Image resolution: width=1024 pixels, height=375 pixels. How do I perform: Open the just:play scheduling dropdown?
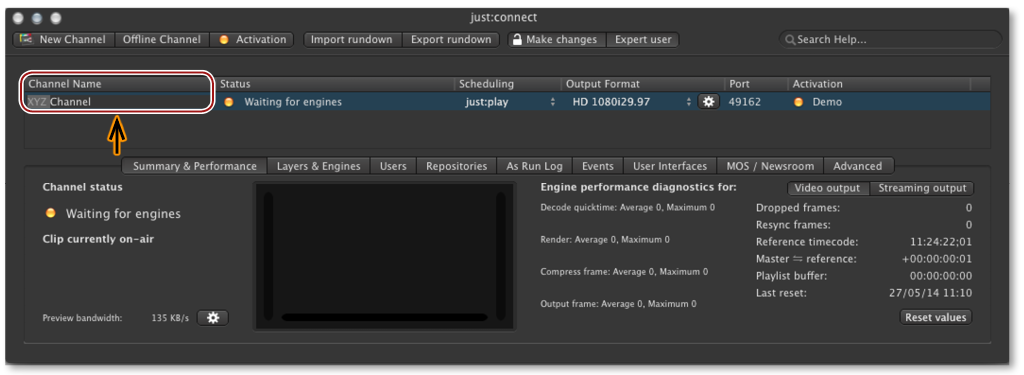coord(509,102)
